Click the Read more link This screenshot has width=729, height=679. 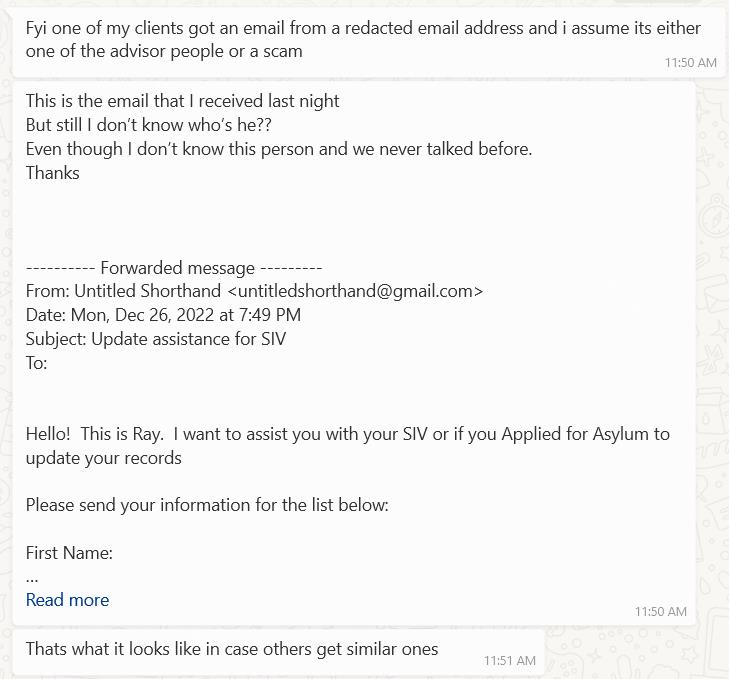coord(67,600)
